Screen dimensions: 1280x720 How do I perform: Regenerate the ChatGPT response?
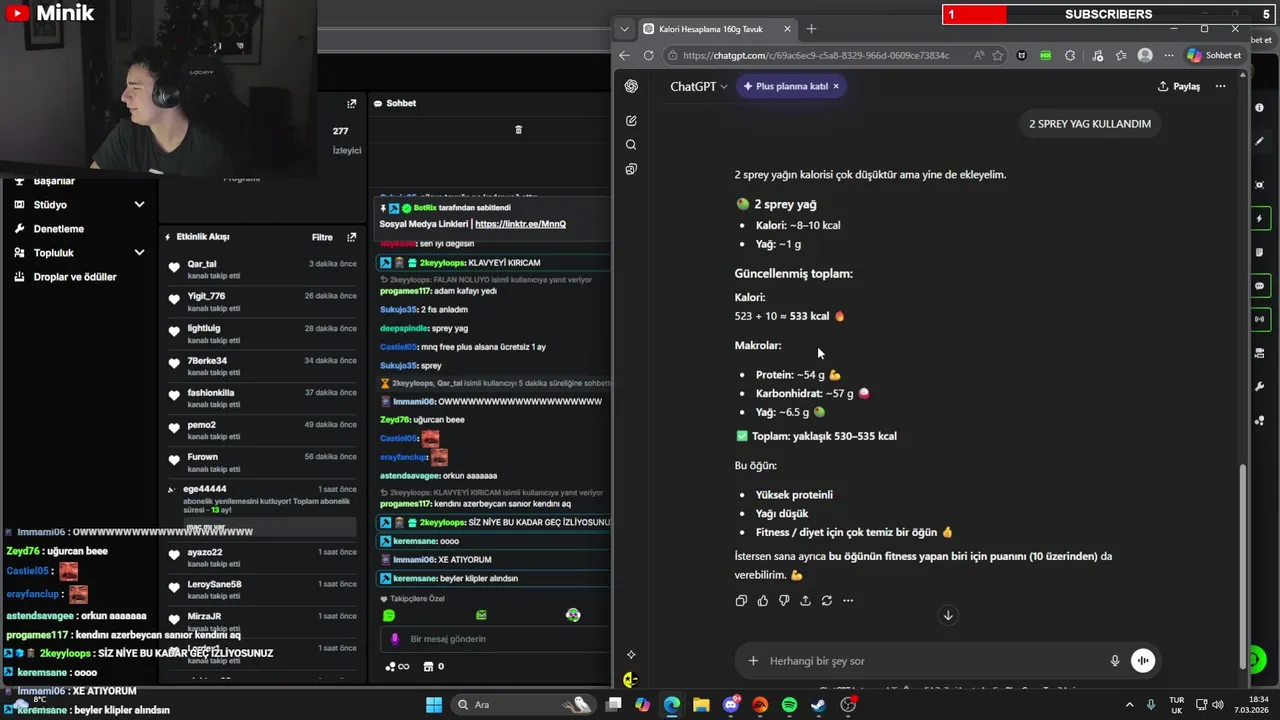point(827,601)
